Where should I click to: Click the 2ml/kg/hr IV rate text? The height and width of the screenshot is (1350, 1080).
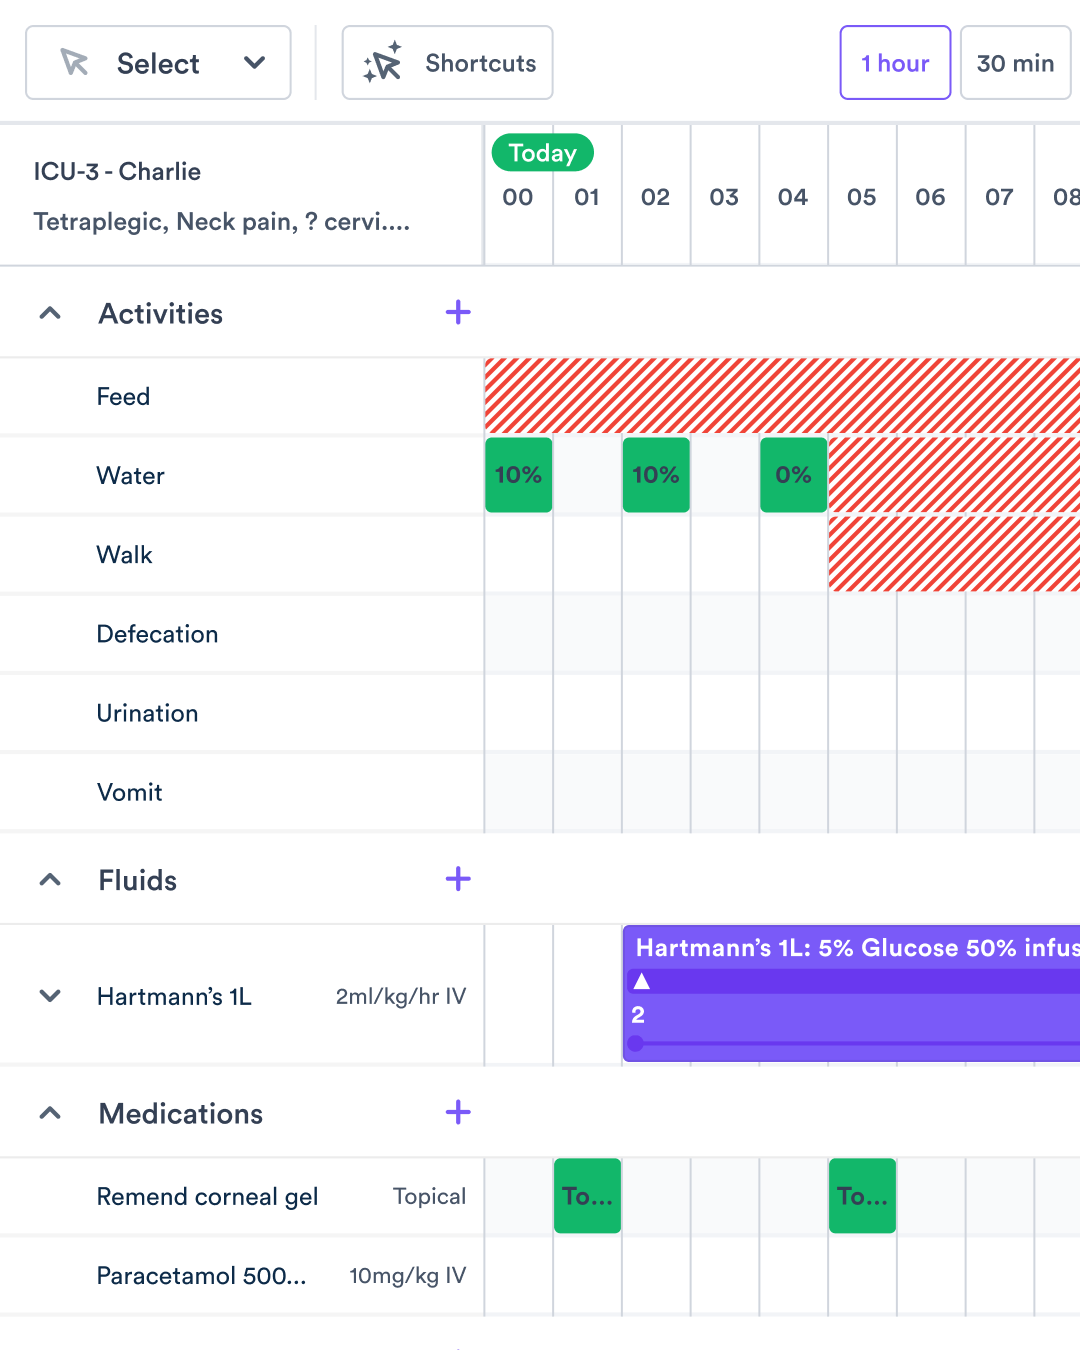[401, 996]
